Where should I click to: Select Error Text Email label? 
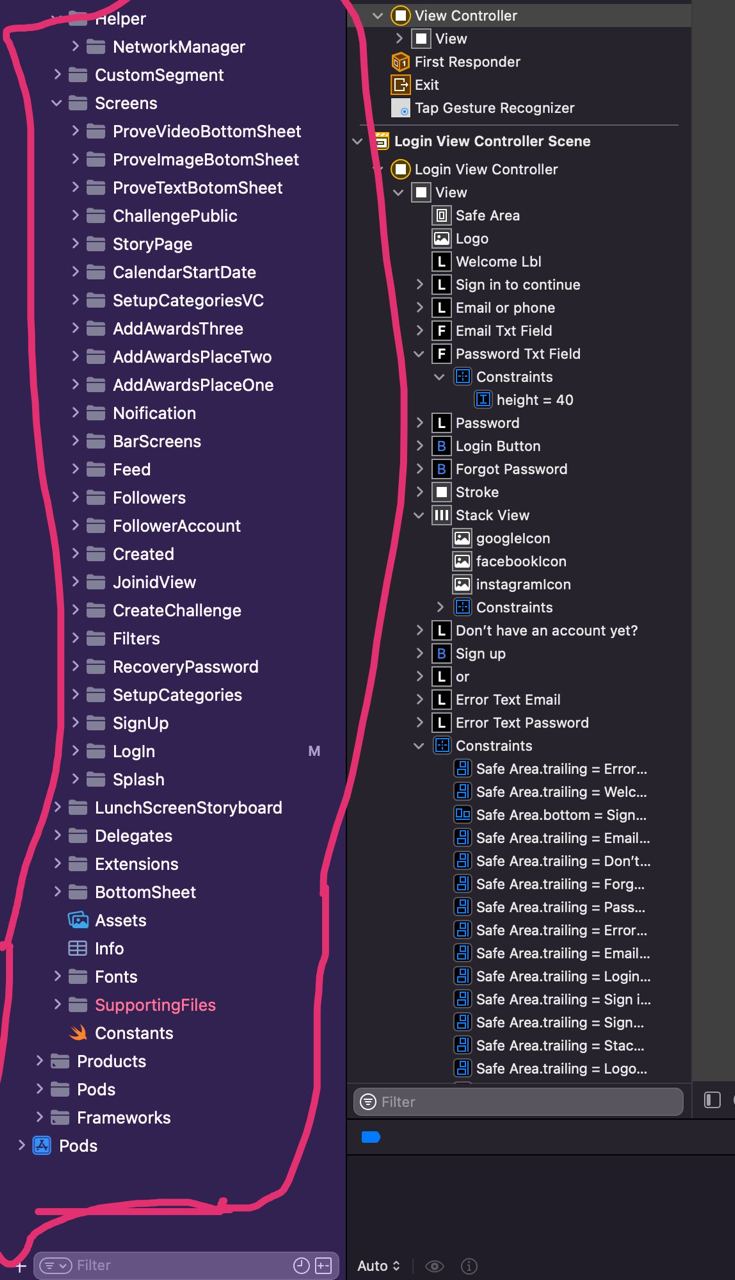tap(508, 699)
